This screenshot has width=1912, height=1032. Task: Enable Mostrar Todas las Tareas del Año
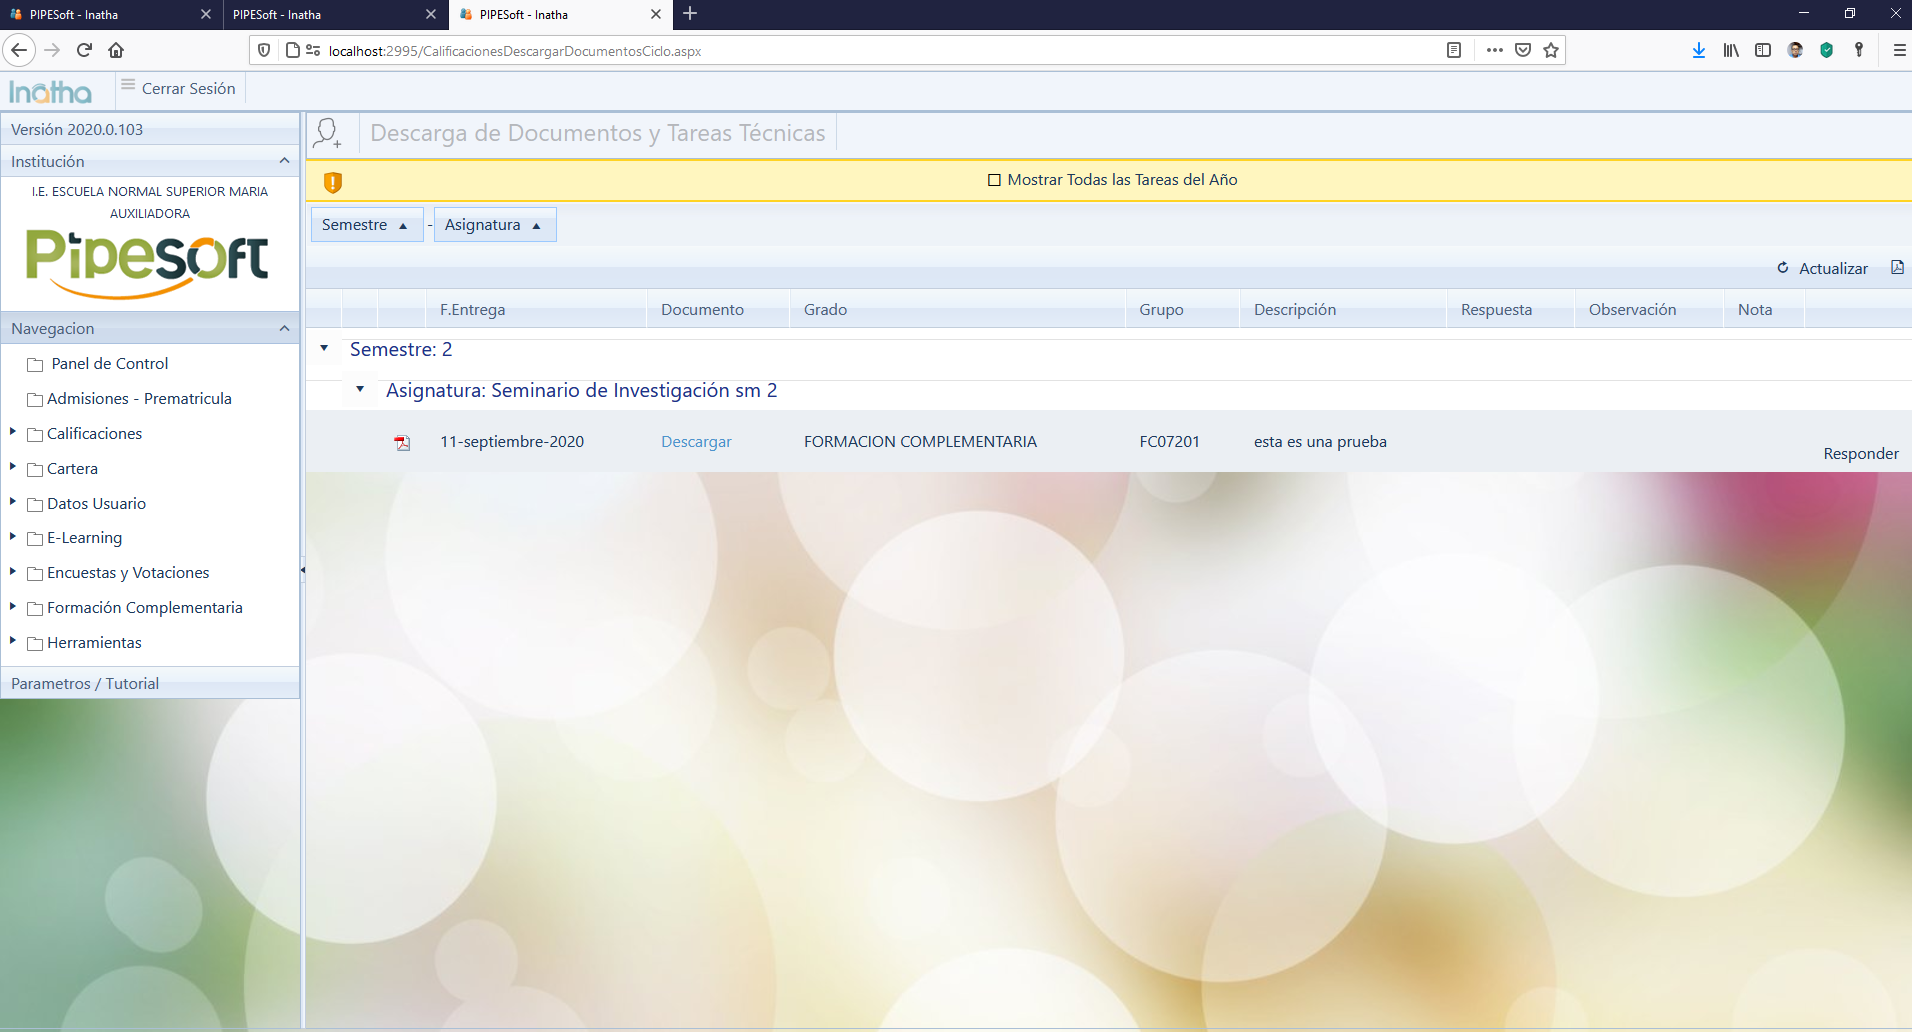(994, 180)
